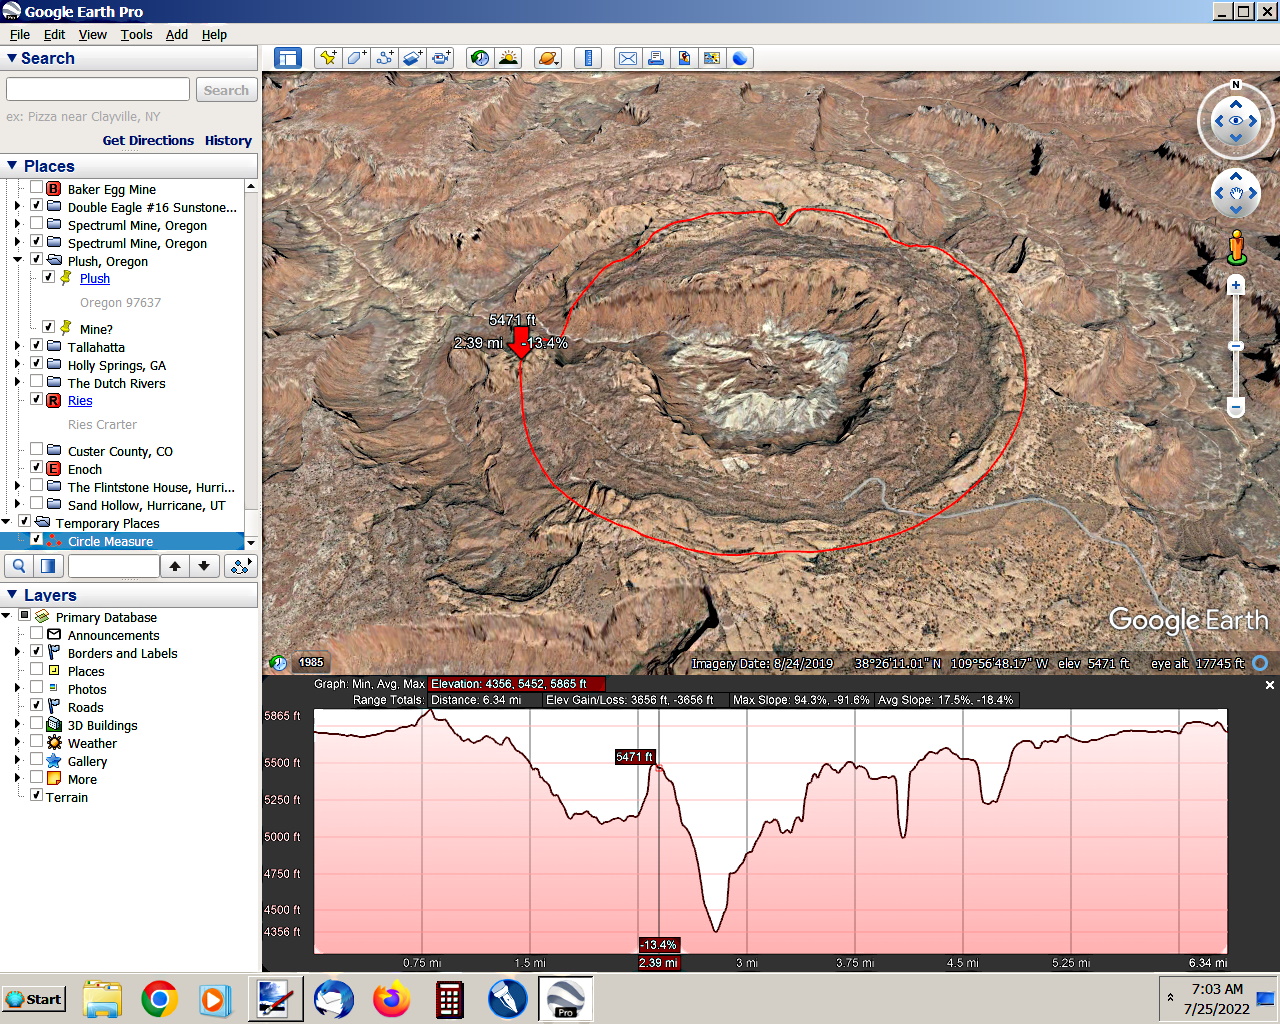Click the 1985 historical imagery icon

(x=311, y=662)
